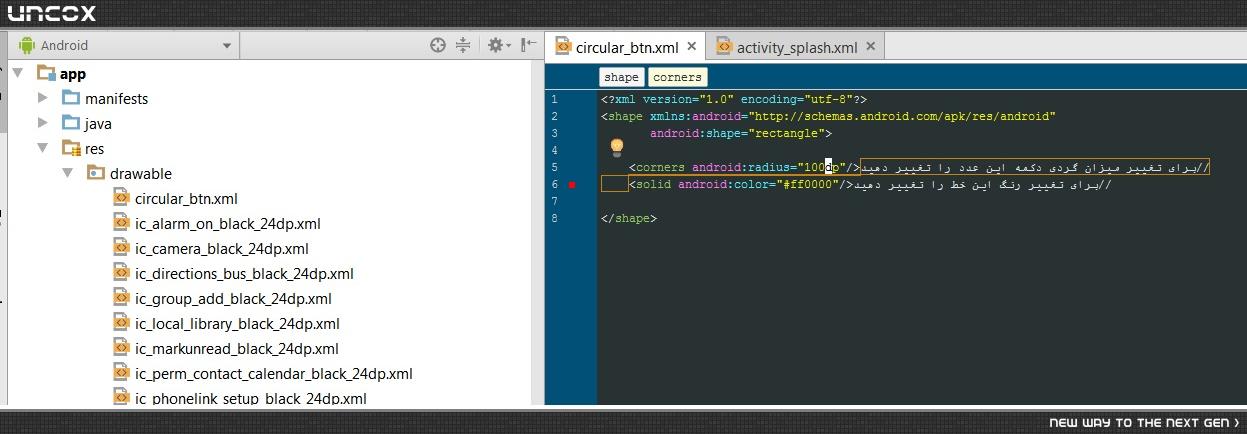Click line number 5 in the gutter
This screenshot has width=1247, height=434.
pyautogui.click(x=554, y=167)
